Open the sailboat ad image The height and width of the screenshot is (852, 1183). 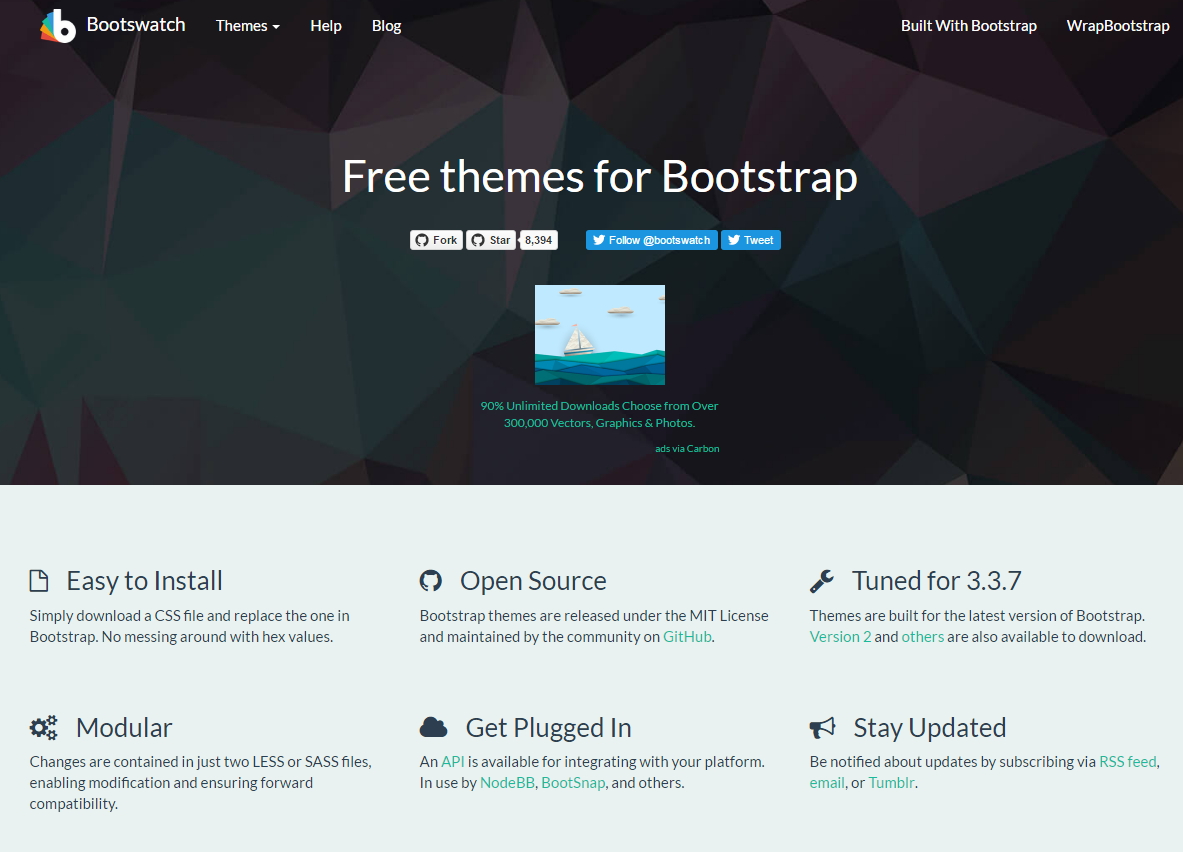coord(600,335)
